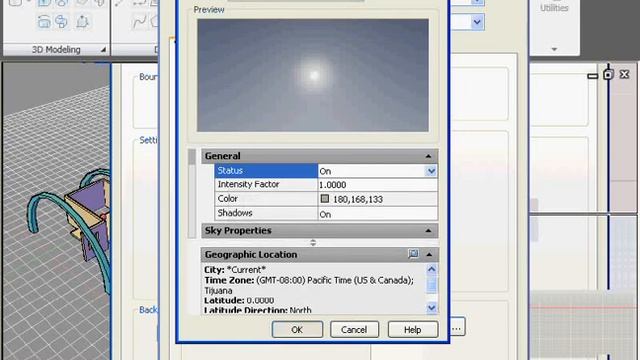Expand the Utilities panel arrow
Screen dimensions: 640x360
click(x=554, y=49)
